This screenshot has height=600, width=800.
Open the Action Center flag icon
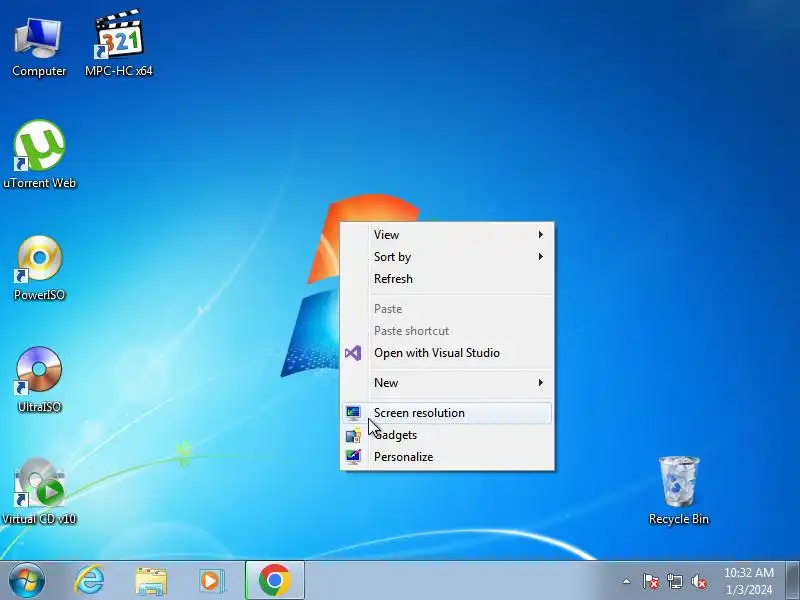click(x=651, y=581)
